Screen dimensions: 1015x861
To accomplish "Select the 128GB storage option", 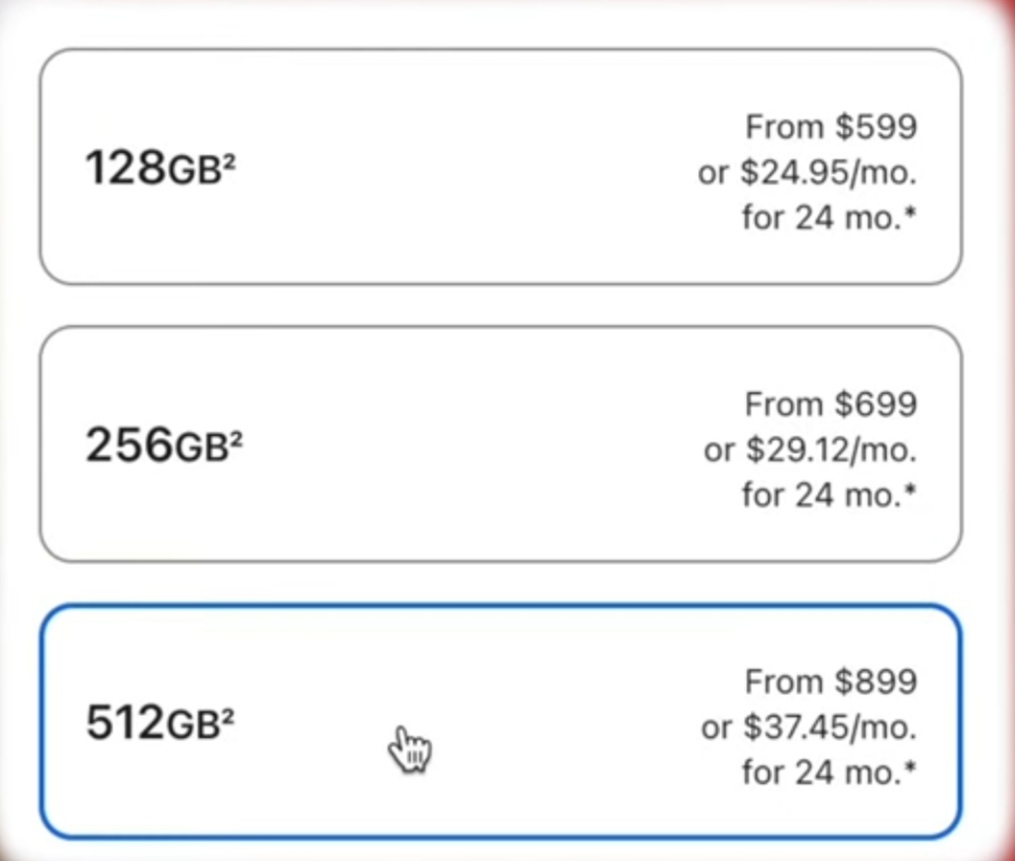I will click(500, 166).
